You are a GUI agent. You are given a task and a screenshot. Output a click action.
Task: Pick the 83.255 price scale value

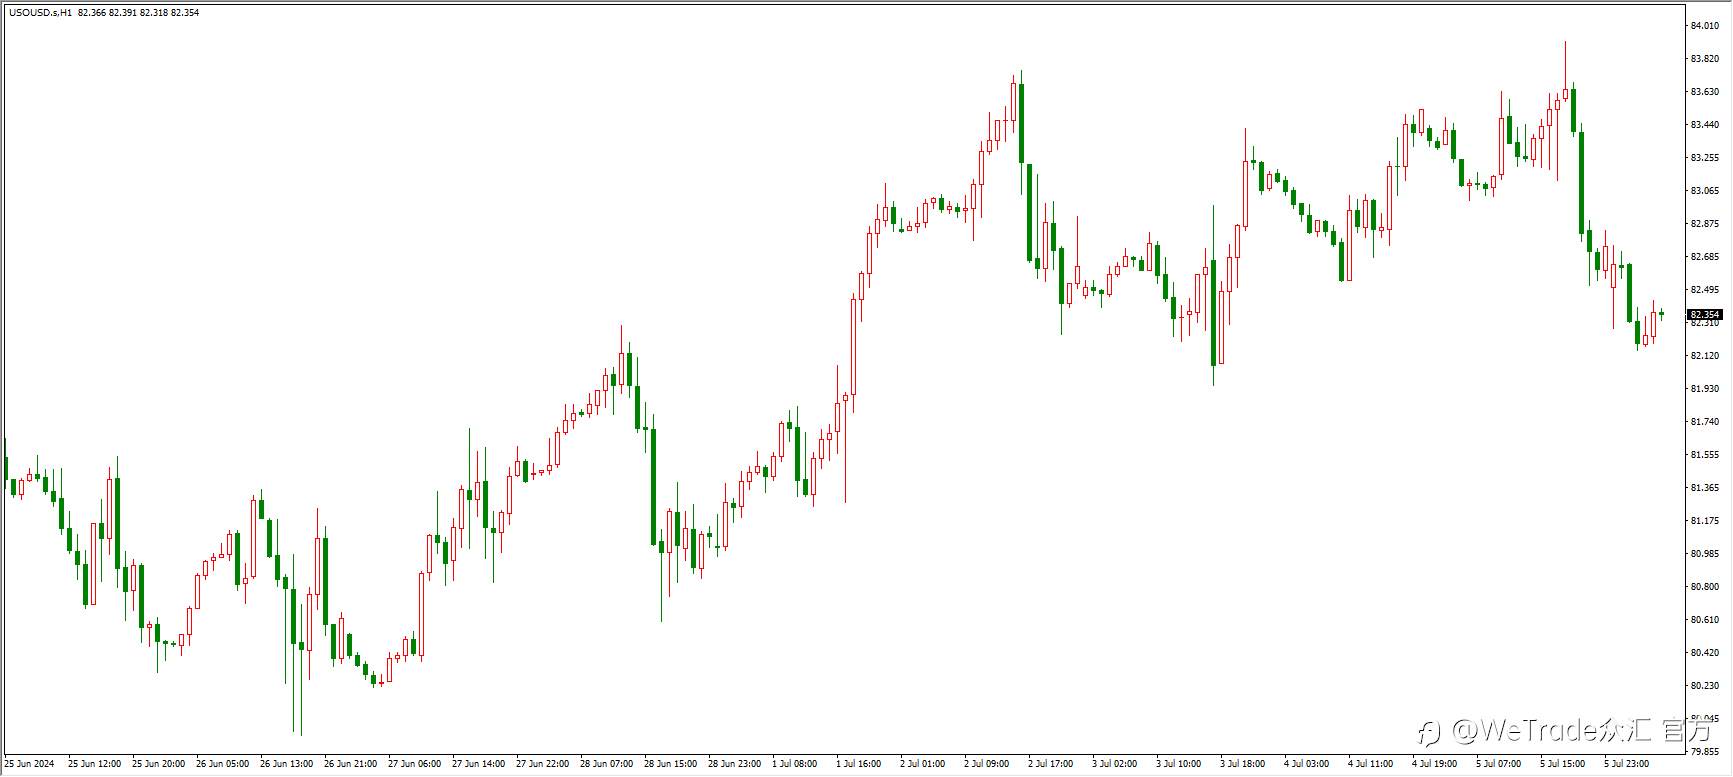[1705, 158]
